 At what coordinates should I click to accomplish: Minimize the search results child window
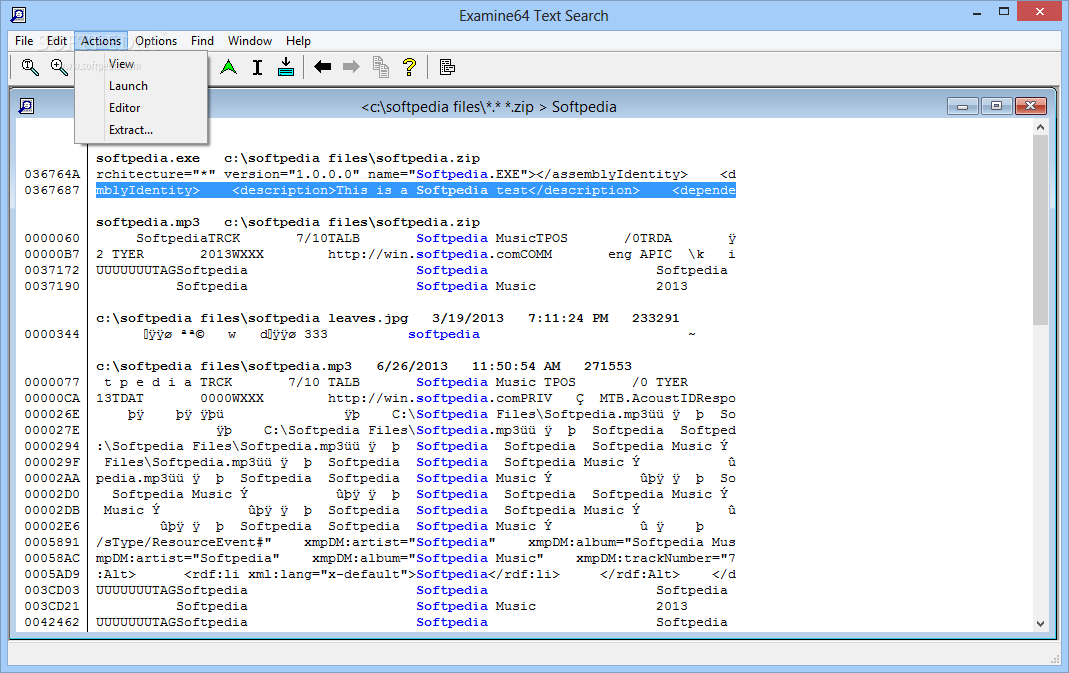(x=963, y=106)
